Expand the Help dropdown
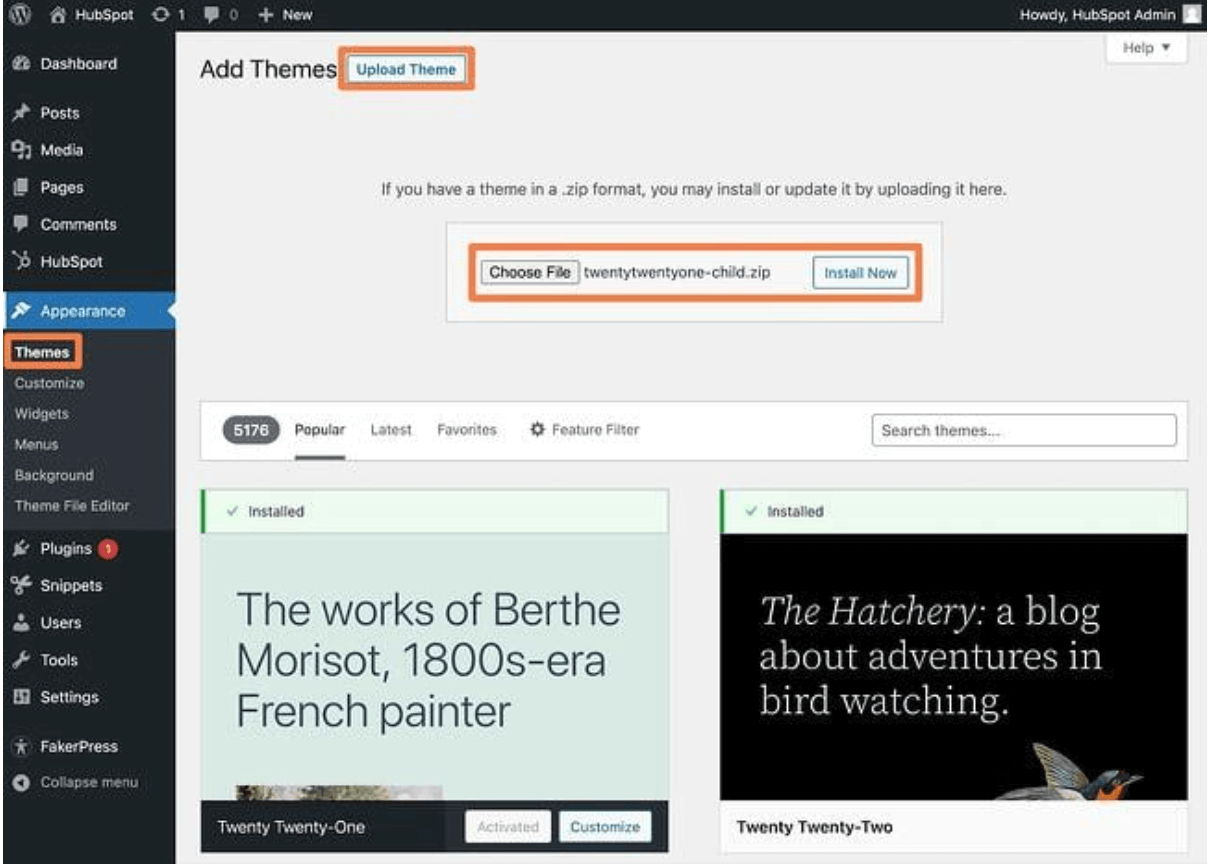The width and height of the screenshot is (1210, 864). tap(1146, 48)
